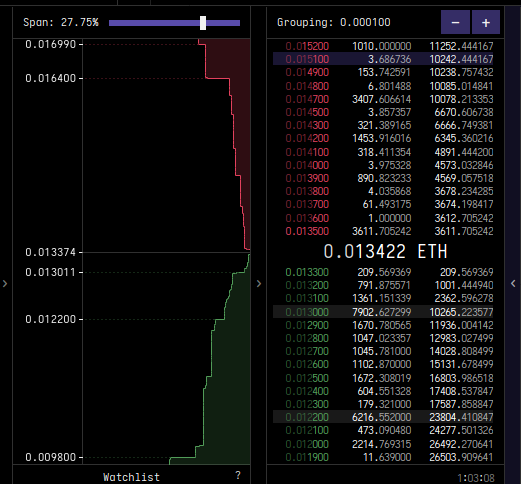Viewport: 521px width, 484px height.
Task: Click the Span slider handle
Action: tap(203, 23)
